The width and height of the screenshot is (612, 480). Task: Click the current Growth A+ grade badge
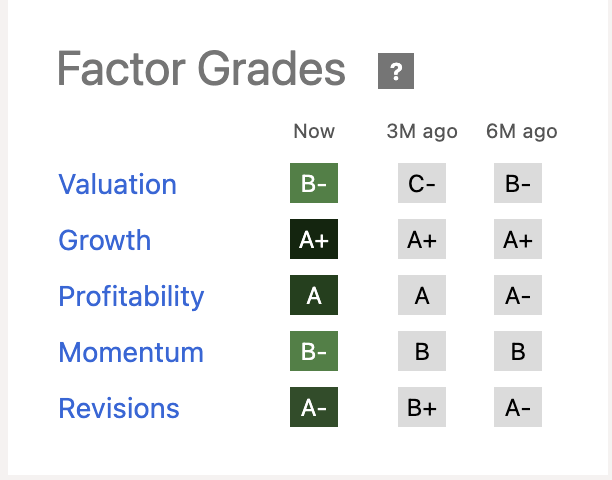click(x=314, y=240)
